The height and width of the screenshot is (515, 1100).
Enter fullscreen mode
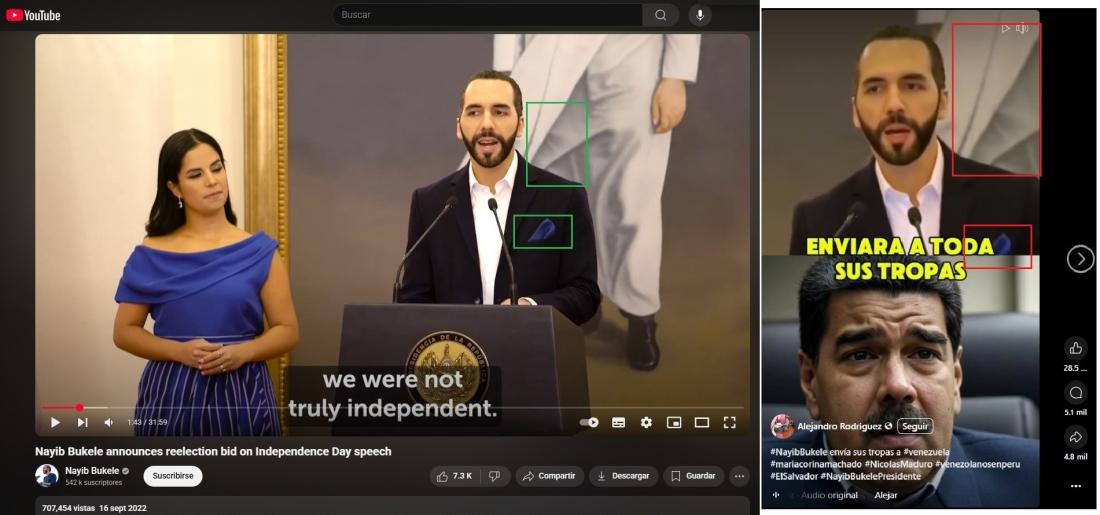[x=729, y=423]
